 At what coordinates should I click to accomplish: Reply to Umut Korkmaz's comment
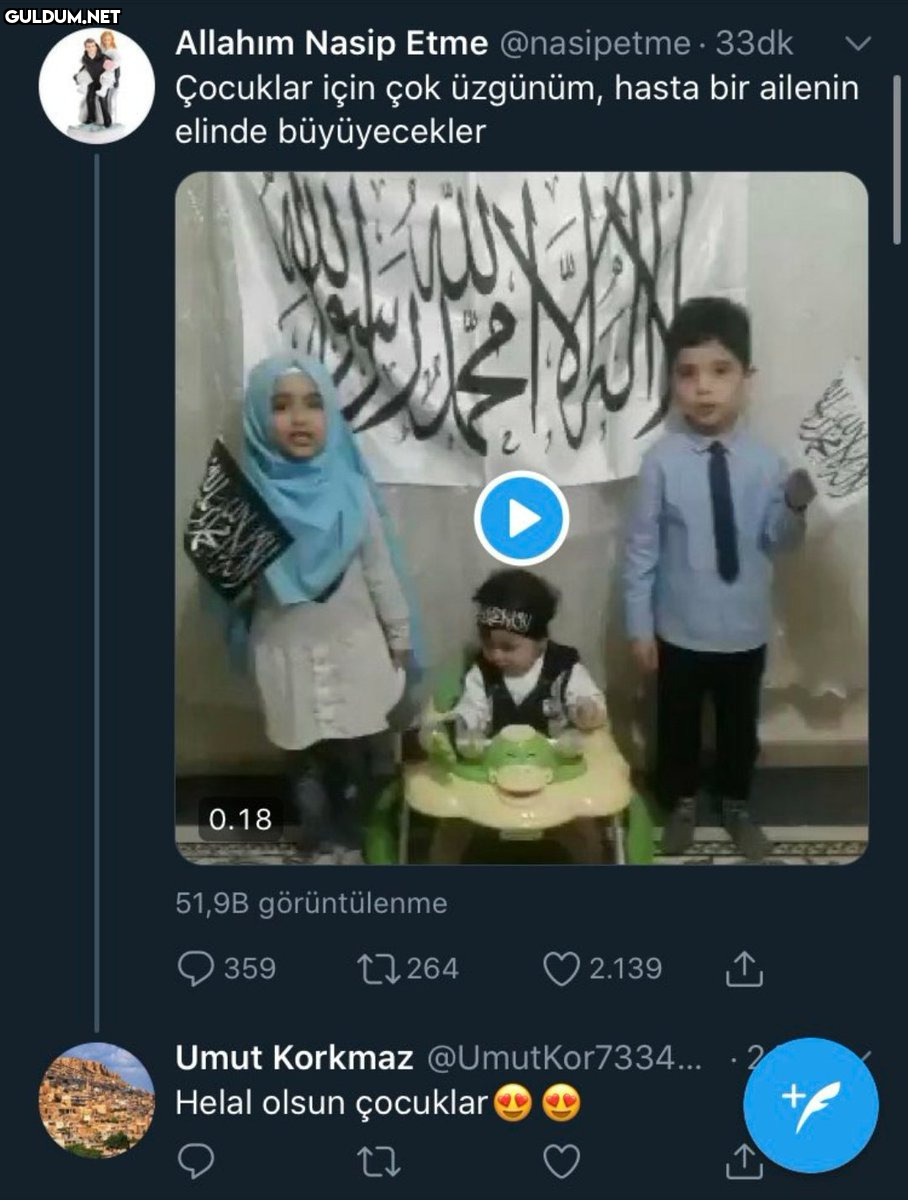[x=196, y=1160]
